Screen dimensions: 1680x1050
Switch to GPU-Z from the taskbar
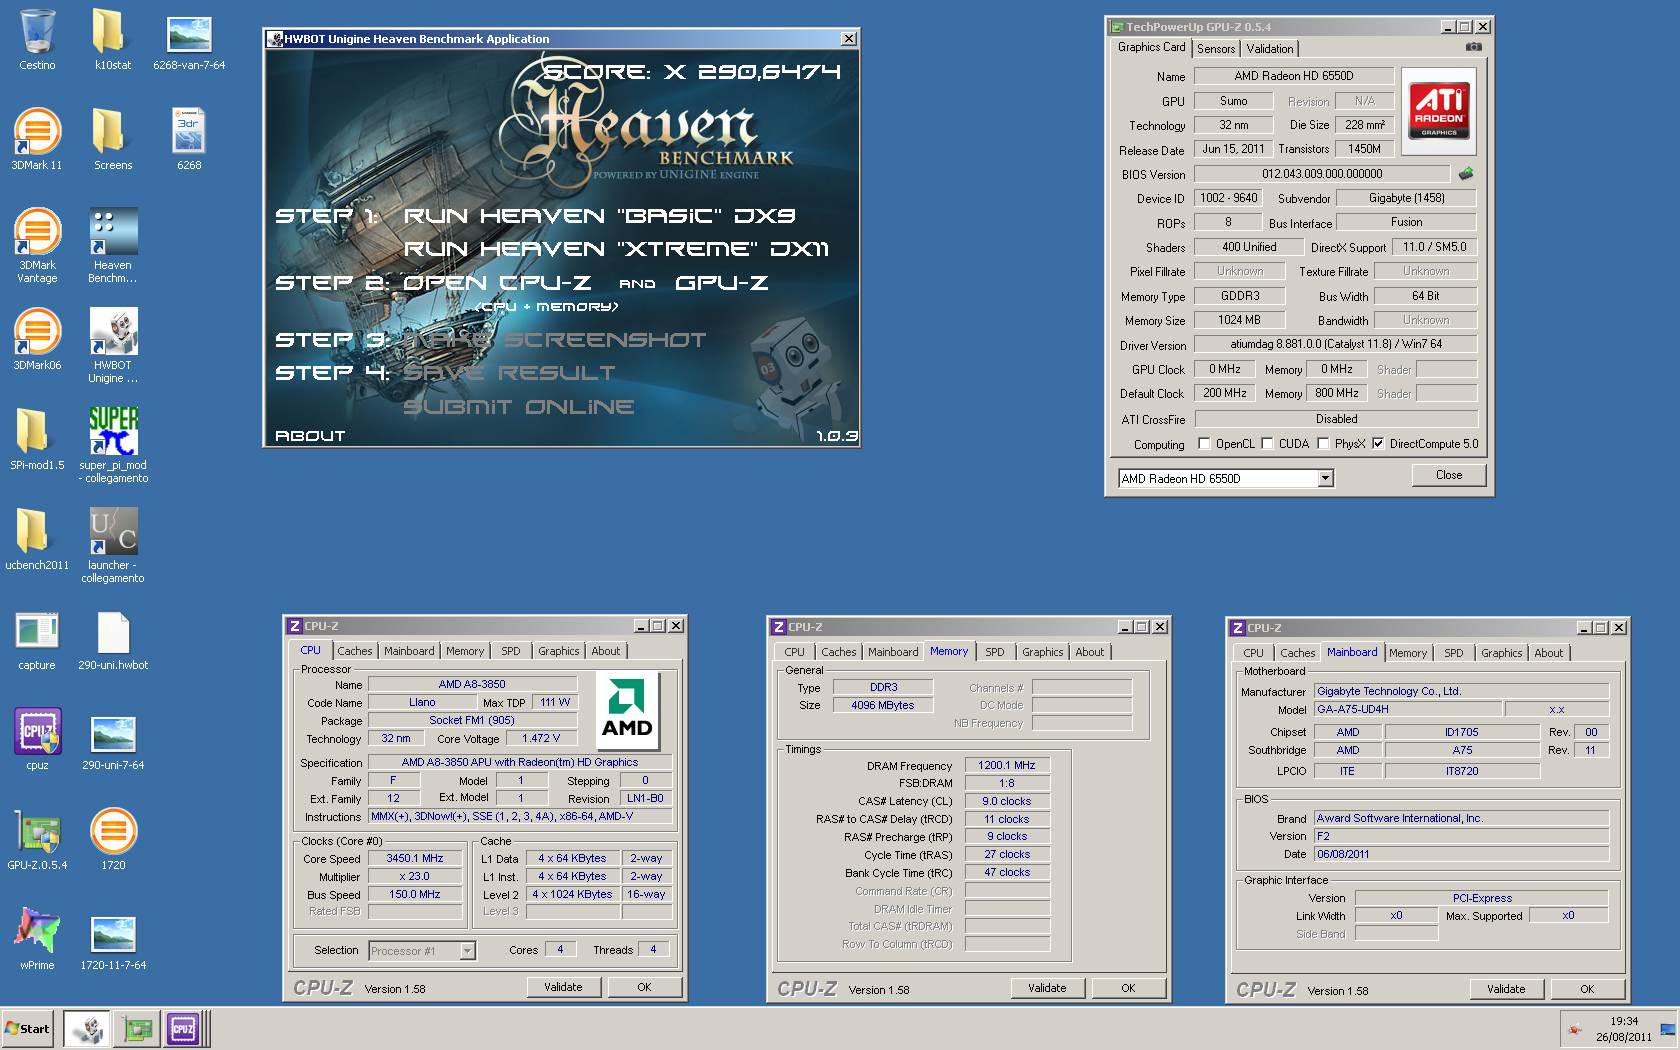click(x=137, y=1029)
